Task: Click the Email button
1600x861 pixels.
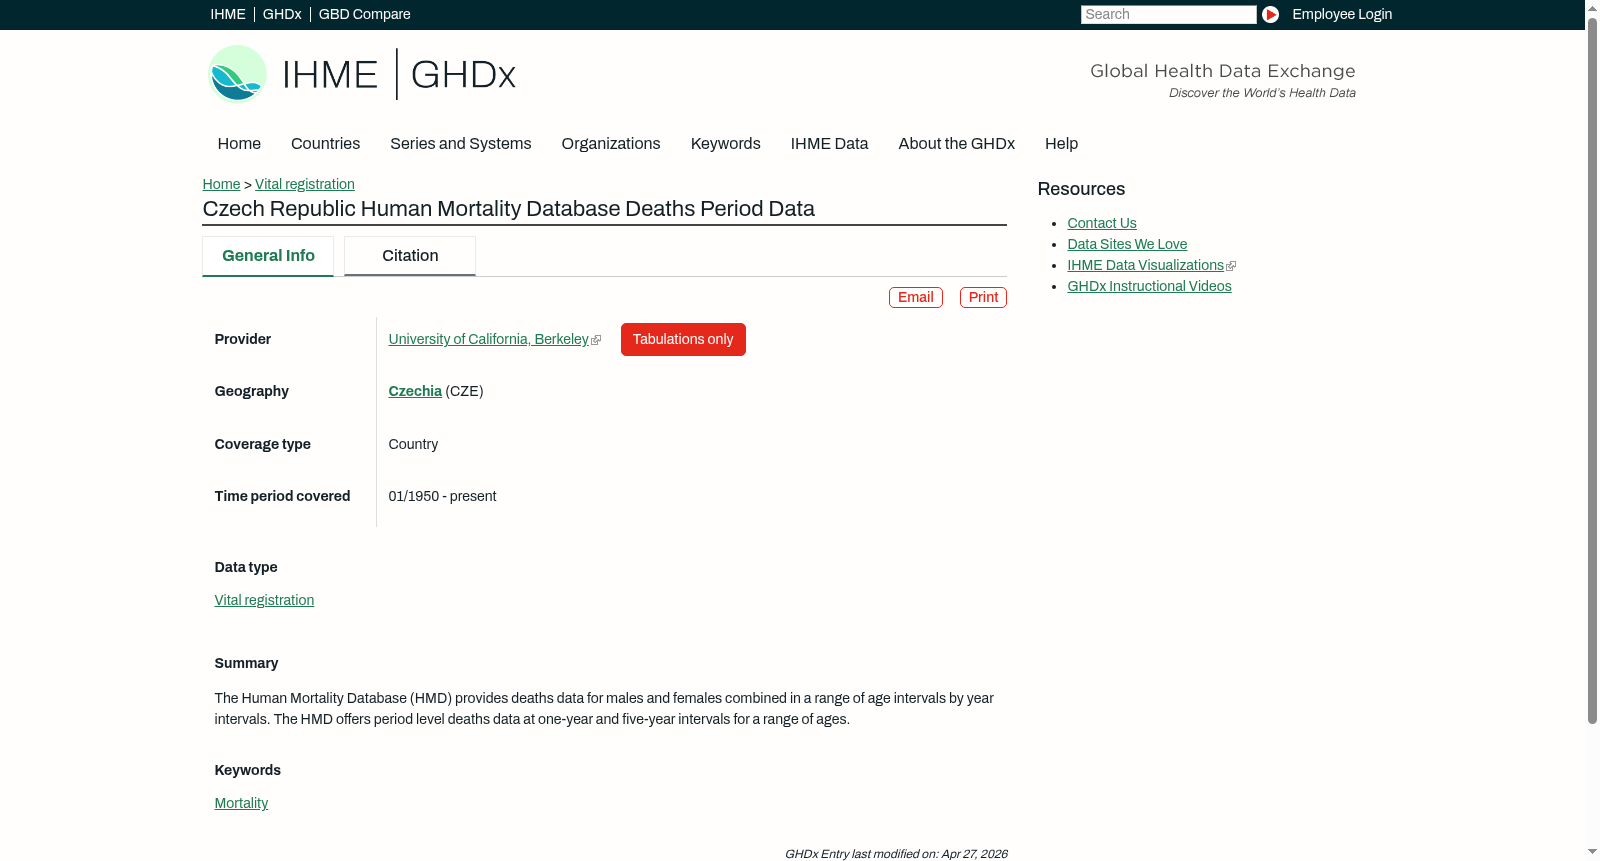Action: click(x=916, y=297)
